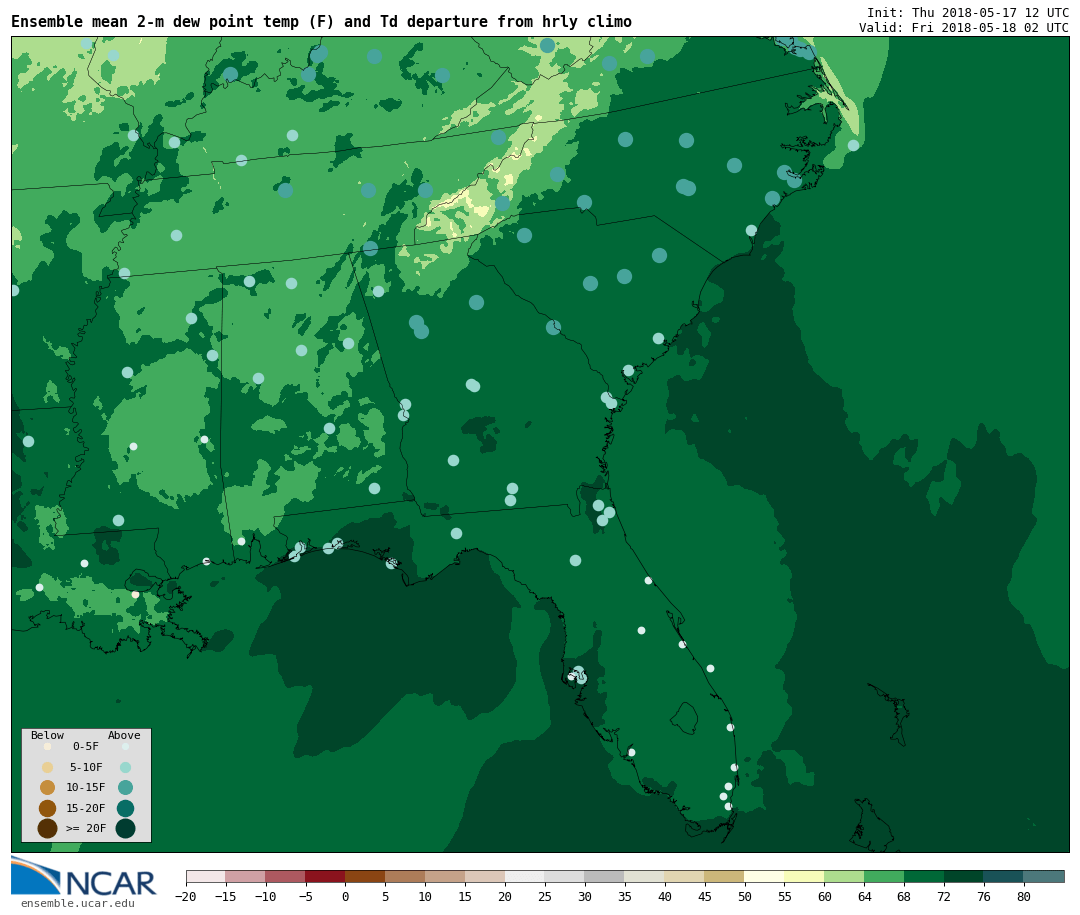Image resolution: width=1080 pixels, height=915 pixels.
Task: Click the Above >= 20F legend circle
Action: click(125, 828)
